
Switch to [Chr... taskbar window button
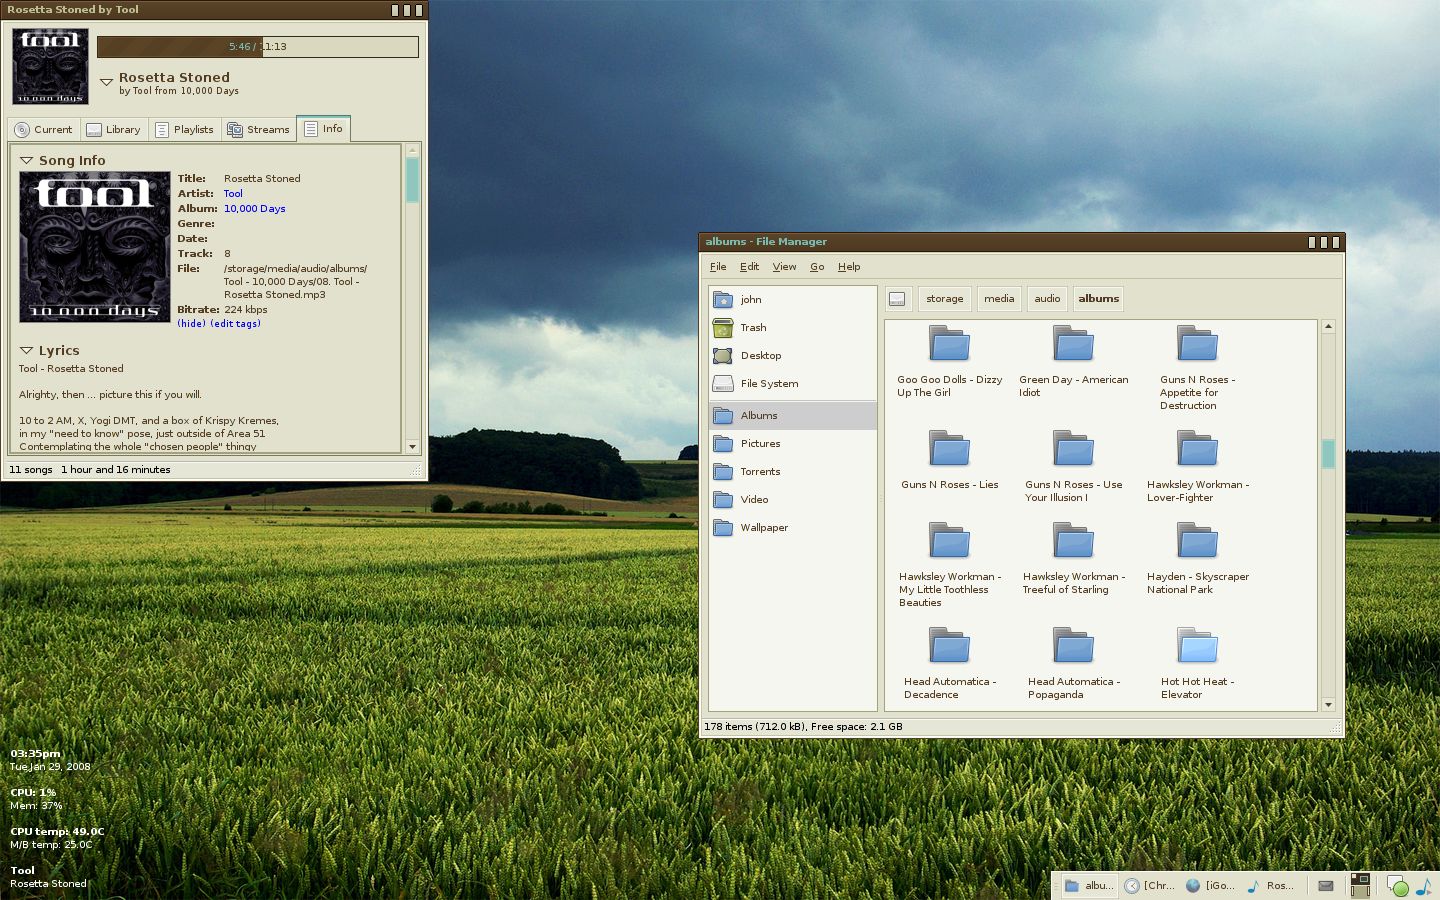[1149, 885]
